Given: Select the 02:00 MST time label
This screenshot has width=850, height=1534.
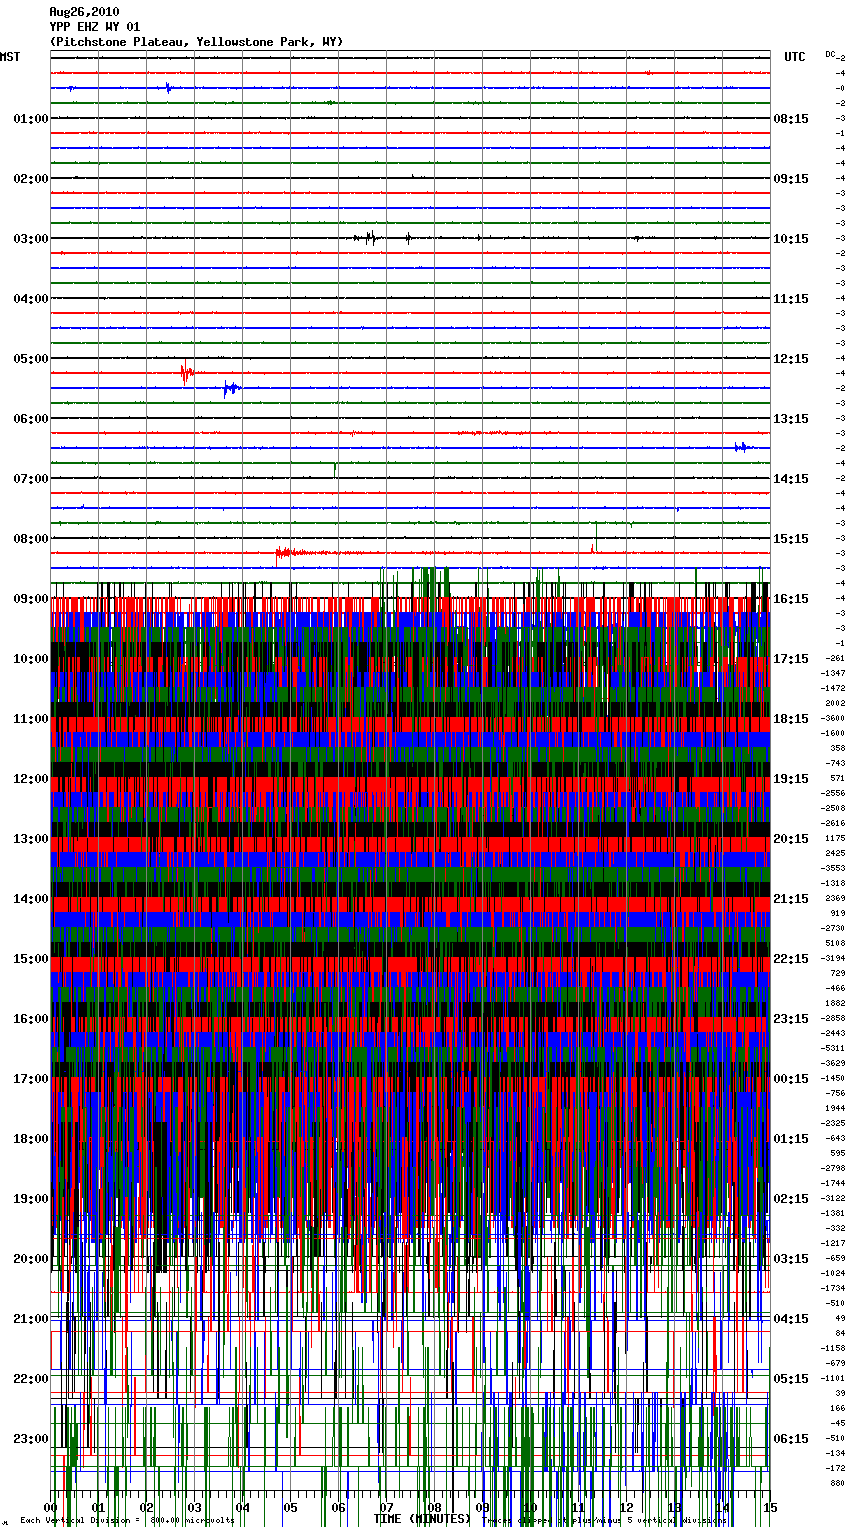Looking at the screenshot, I should [31, 179].
